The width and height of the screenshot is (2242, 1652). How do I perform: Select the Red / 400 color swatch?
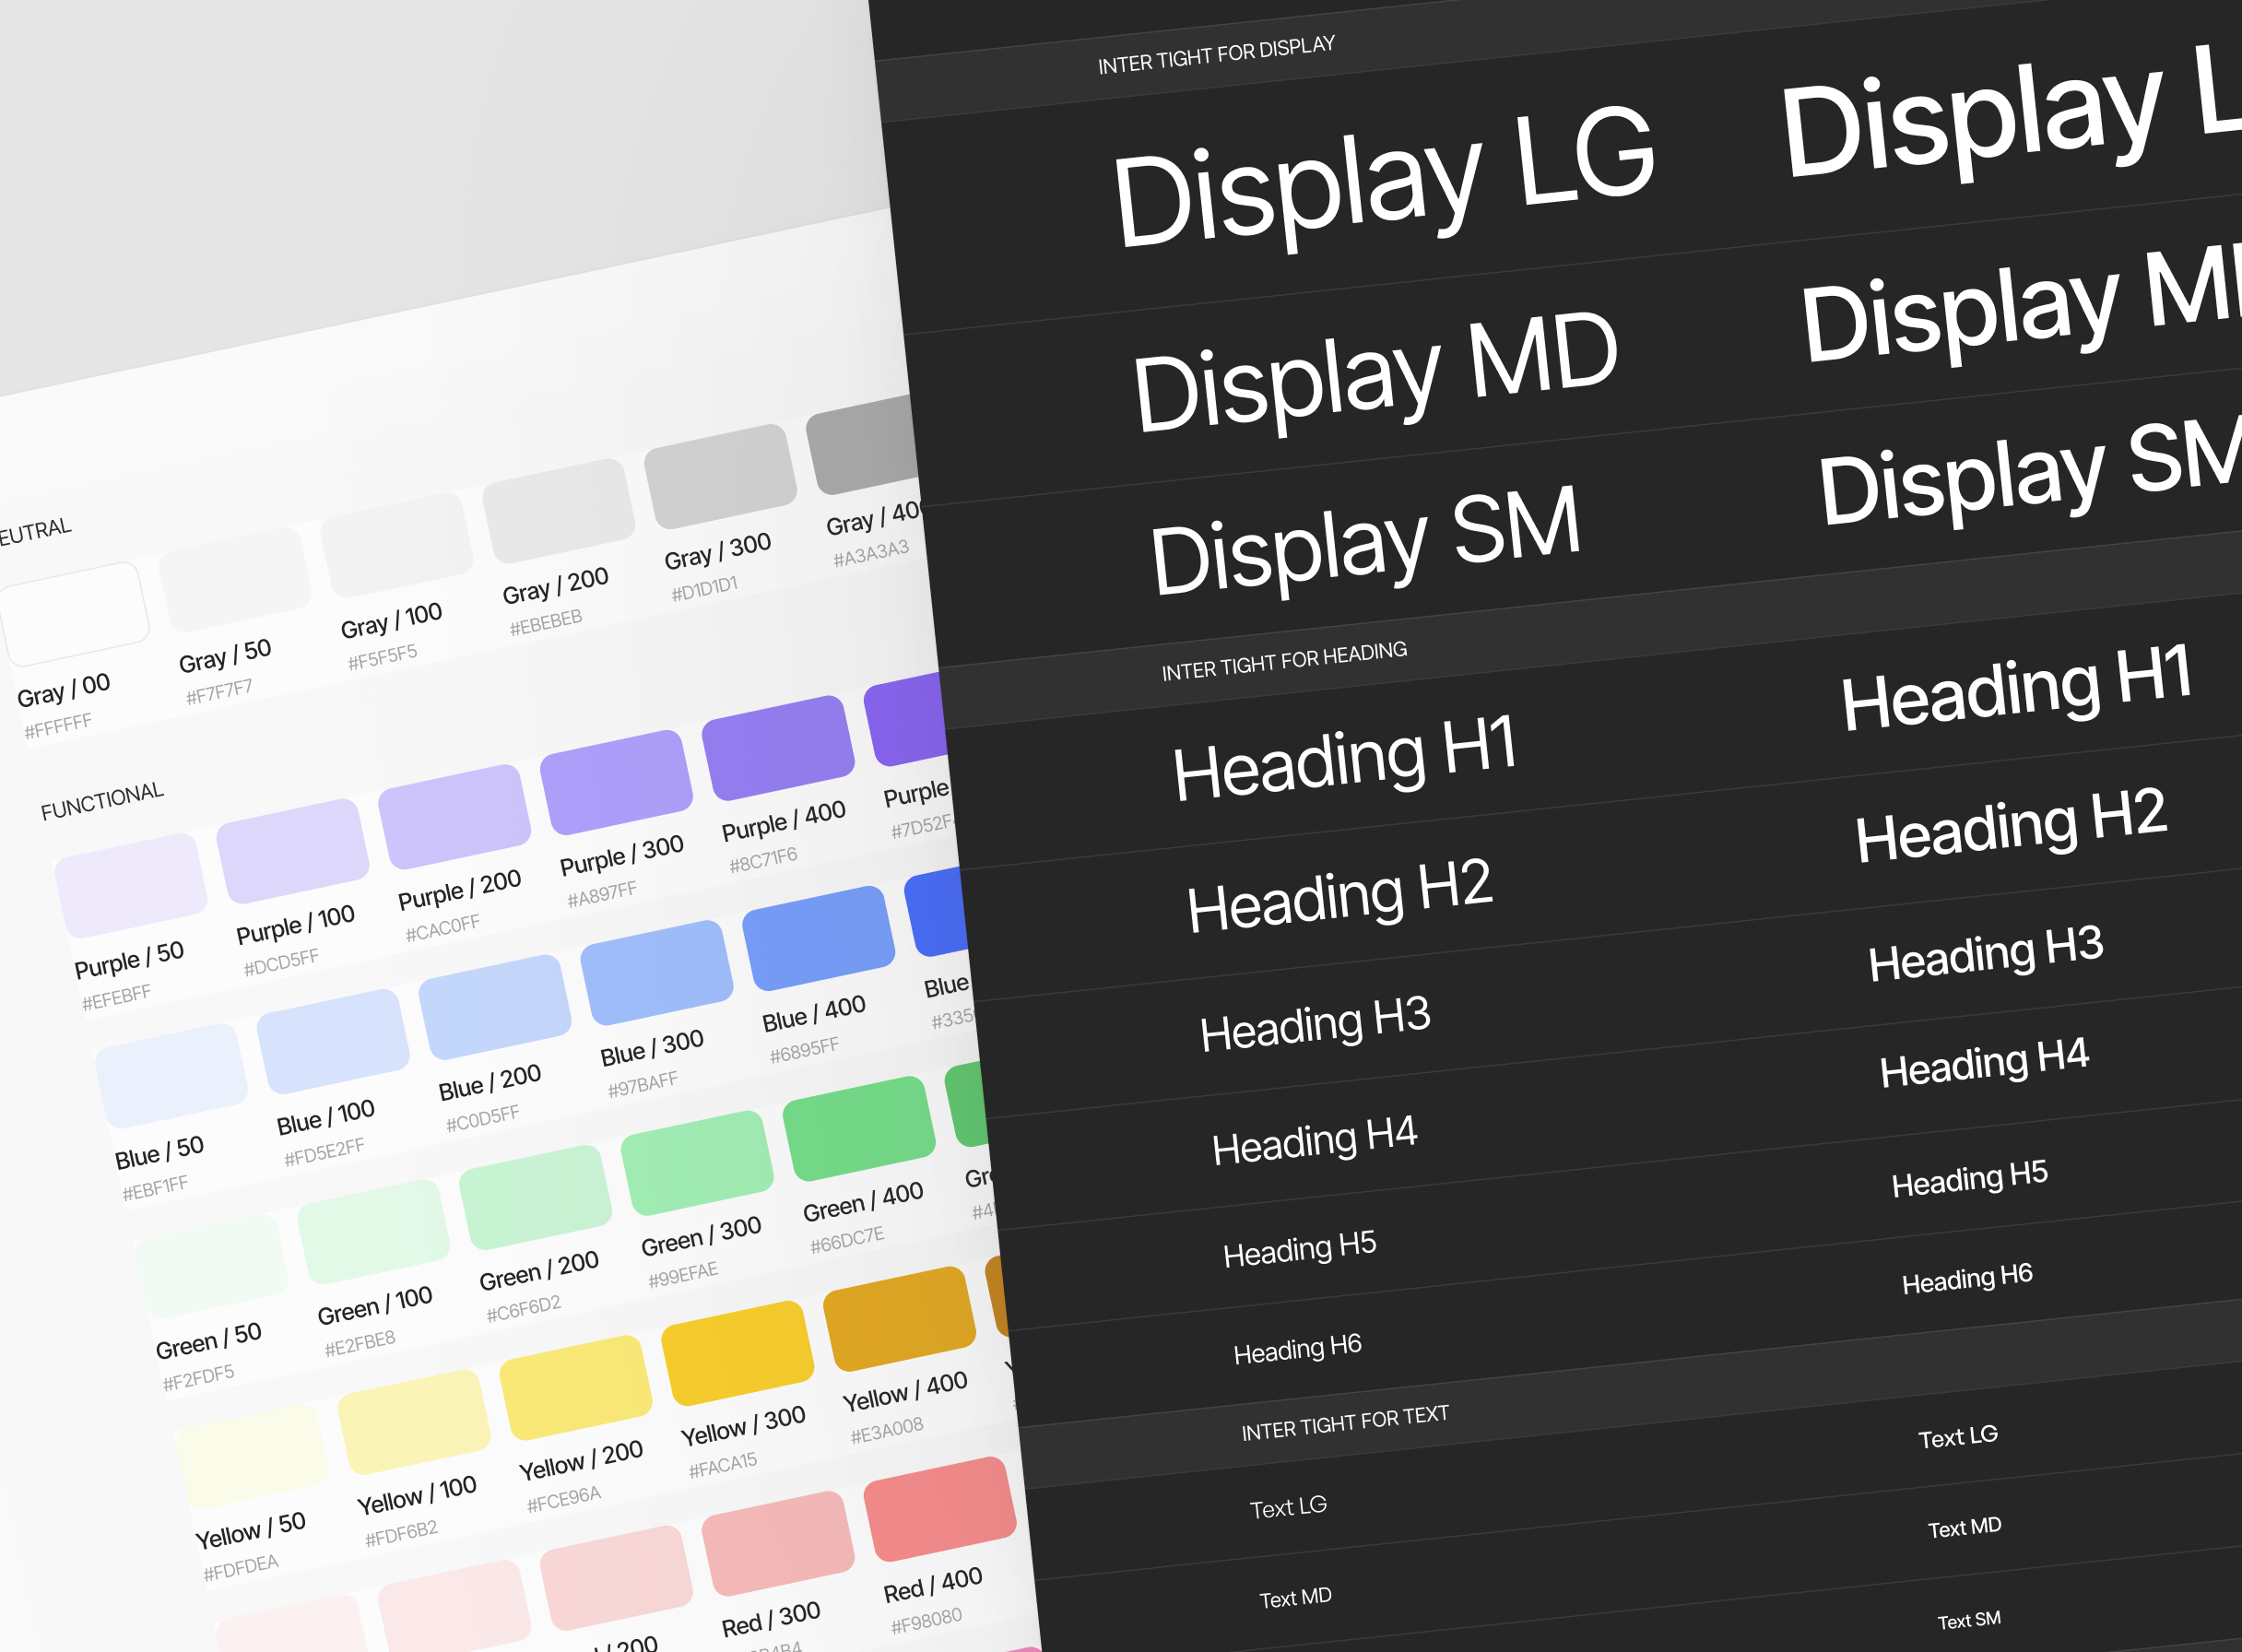coord(939,1509)
